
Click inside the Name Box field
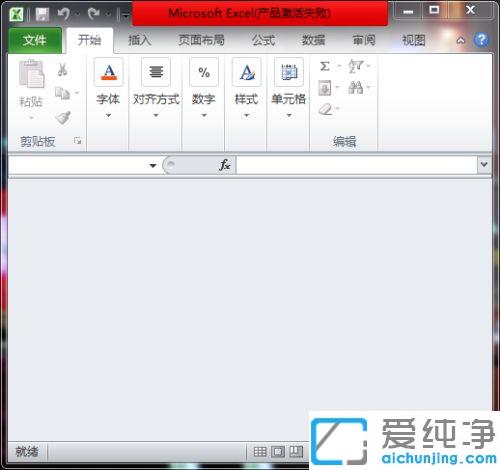(78, 165)
